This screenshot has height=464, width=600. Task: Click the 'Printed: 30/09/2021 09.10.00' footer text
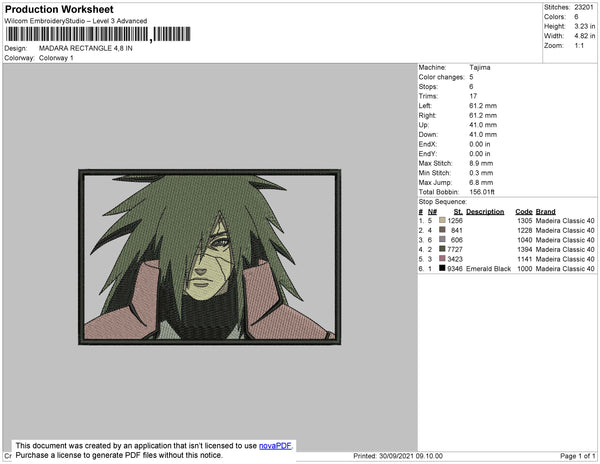click(398, 456)
